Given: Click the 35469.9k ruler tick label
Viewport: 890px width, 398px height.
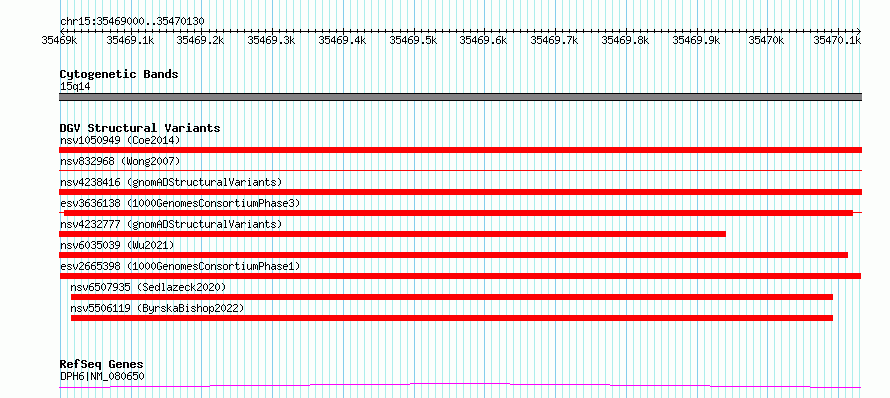Looking at the screenshot, I should coord(696,40).
